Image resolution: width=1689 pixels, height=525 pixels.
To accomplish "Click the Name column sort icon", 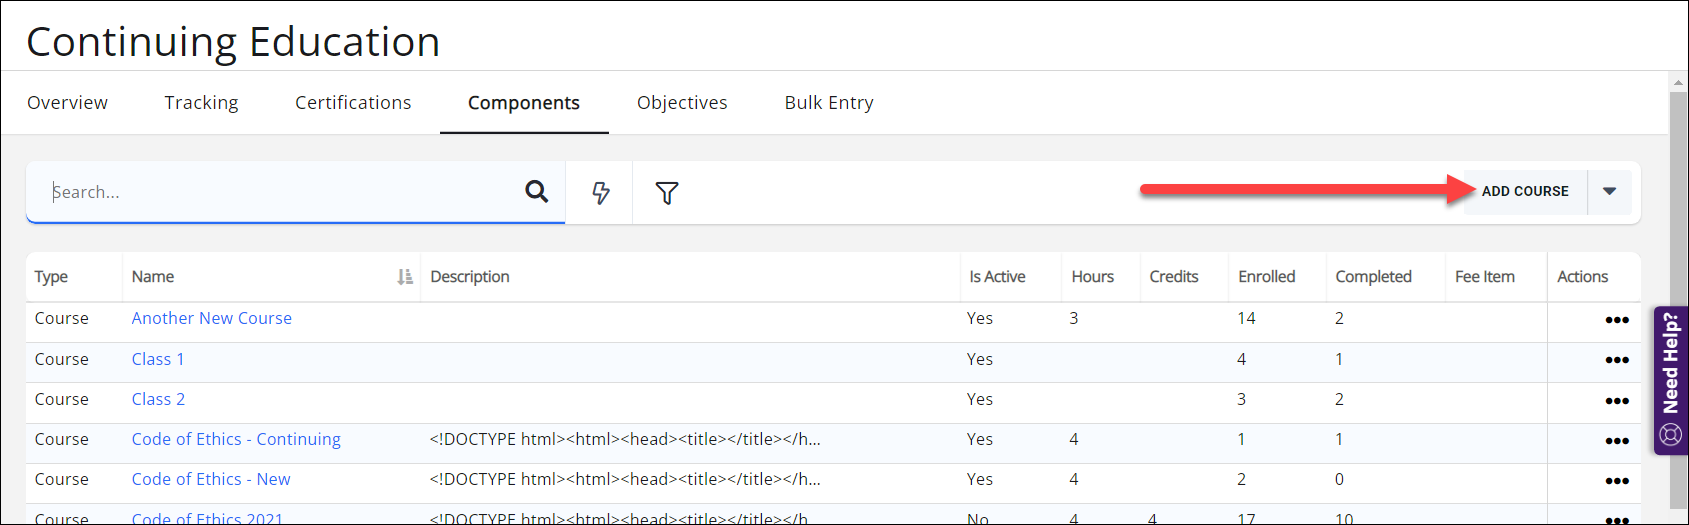I will click(x=405, y=277).
